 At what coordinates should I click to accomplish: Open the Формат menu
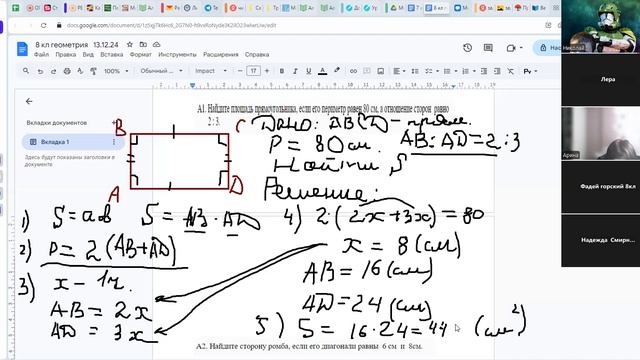point(141,54)
